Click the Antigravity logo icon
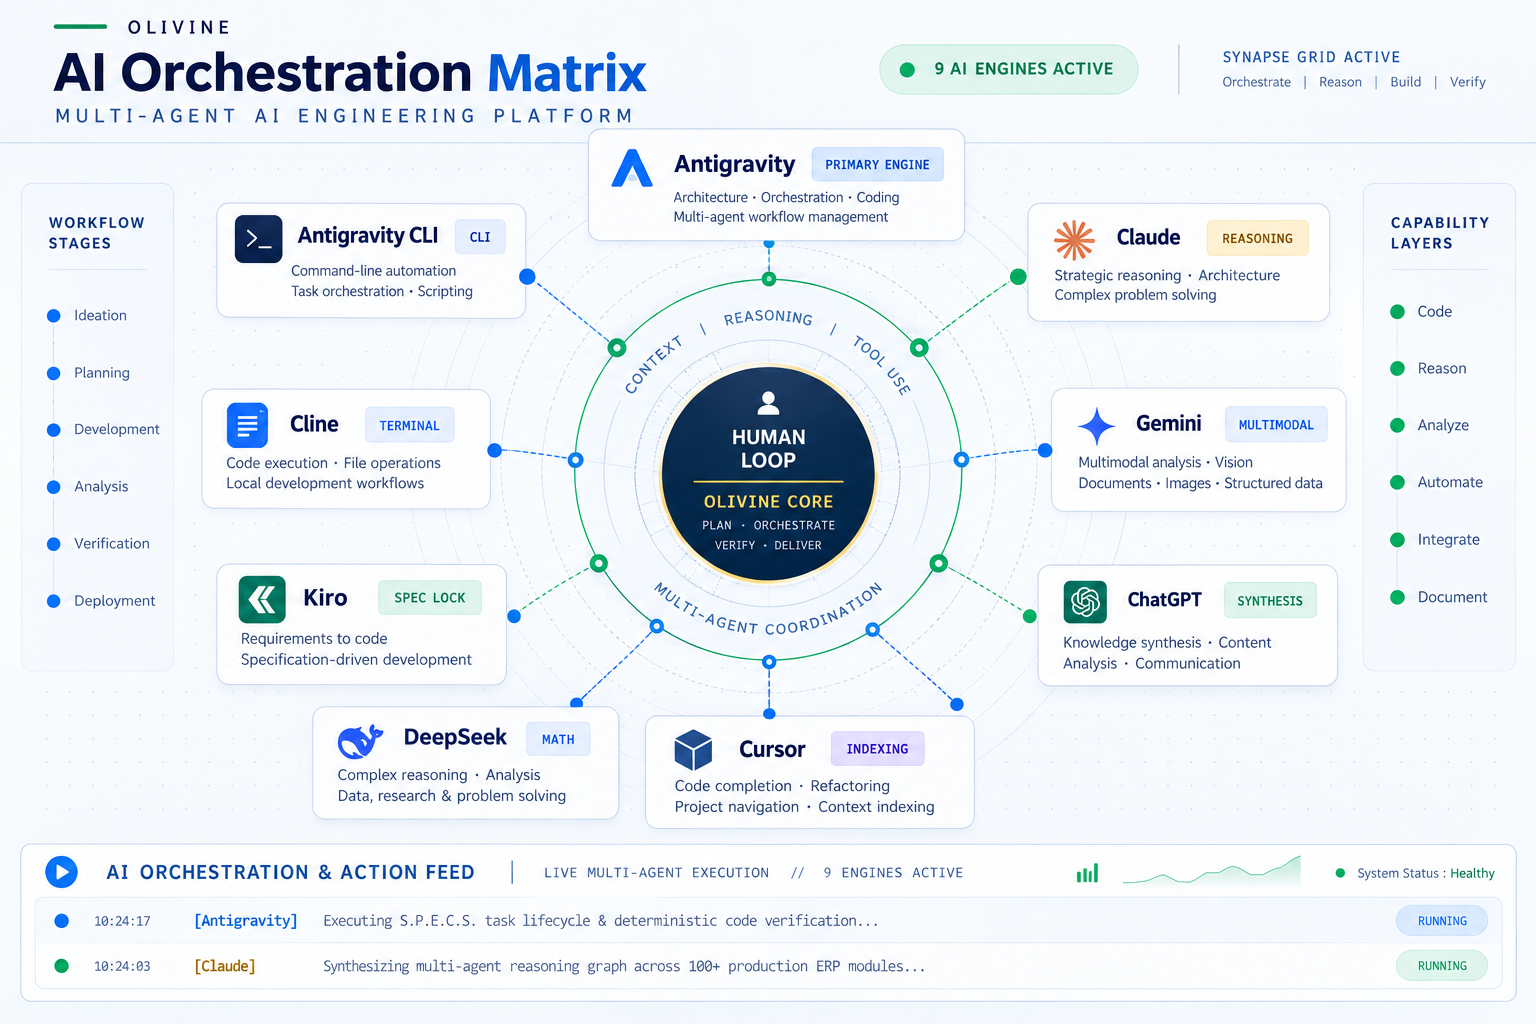The height and width of the screenshot is (1024, 1536). click(632, 168)
